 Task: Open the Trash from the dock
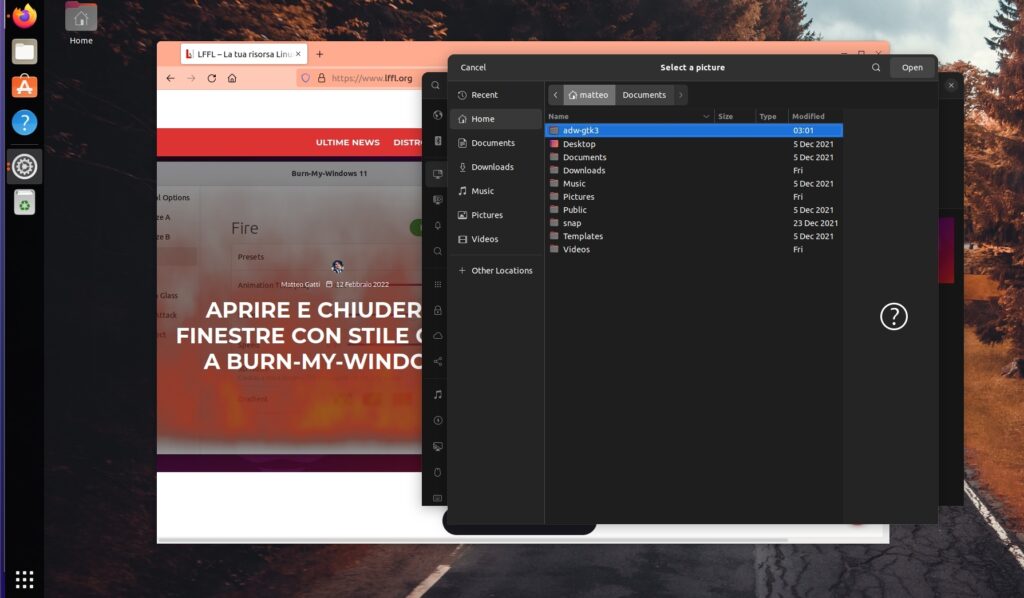tap(24, 202)
